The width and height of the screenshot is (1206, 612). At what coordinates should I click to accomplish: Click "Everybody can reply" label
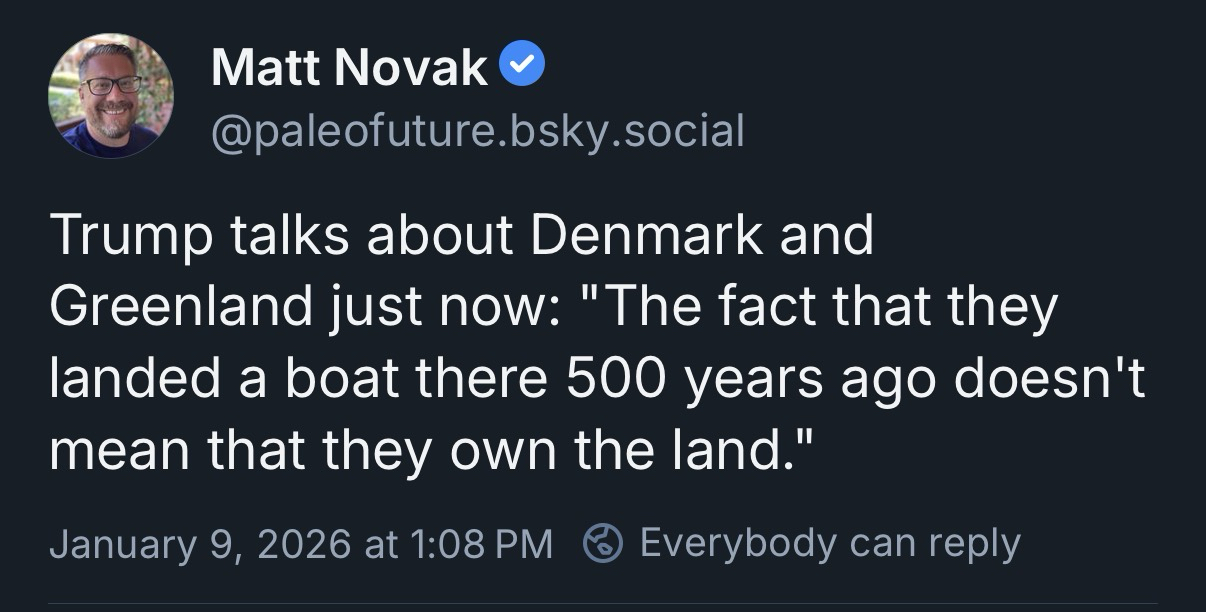tap(829, 543)
